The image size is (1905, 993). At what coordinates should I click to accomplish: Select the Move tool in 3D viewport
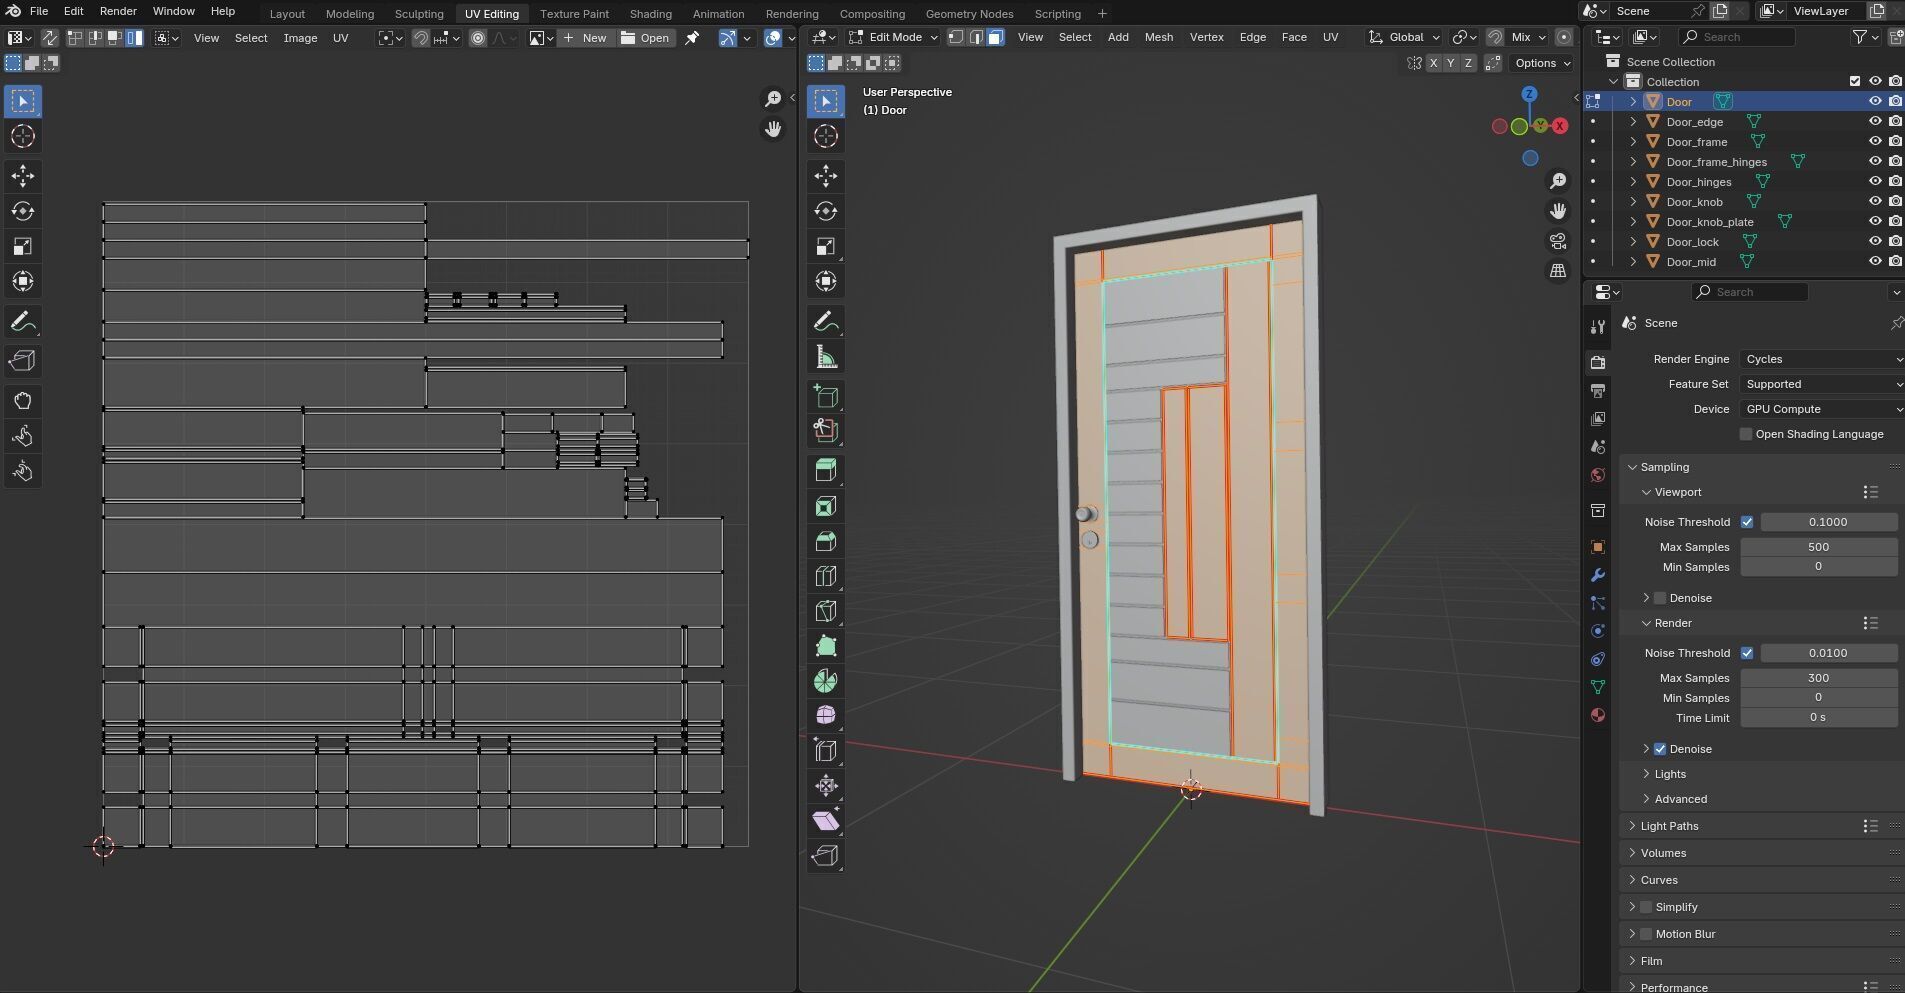tap(826, 176)
